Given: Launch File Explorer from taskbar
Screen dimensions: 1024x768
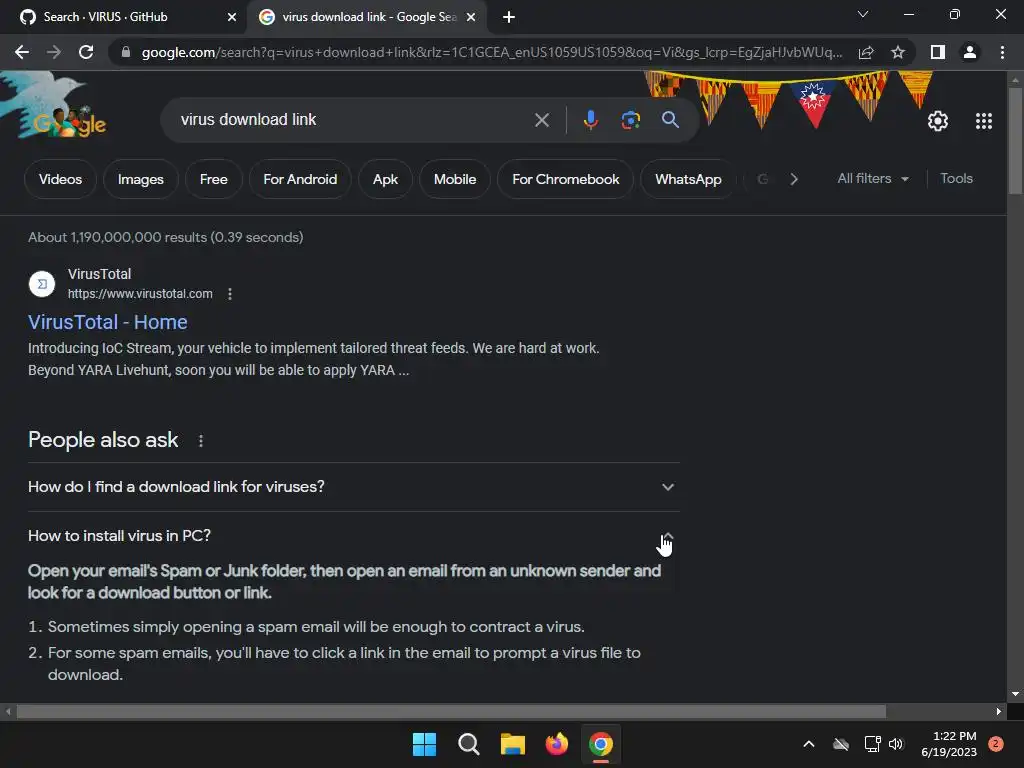Looking at the screenshot, I should click(513, 744).
